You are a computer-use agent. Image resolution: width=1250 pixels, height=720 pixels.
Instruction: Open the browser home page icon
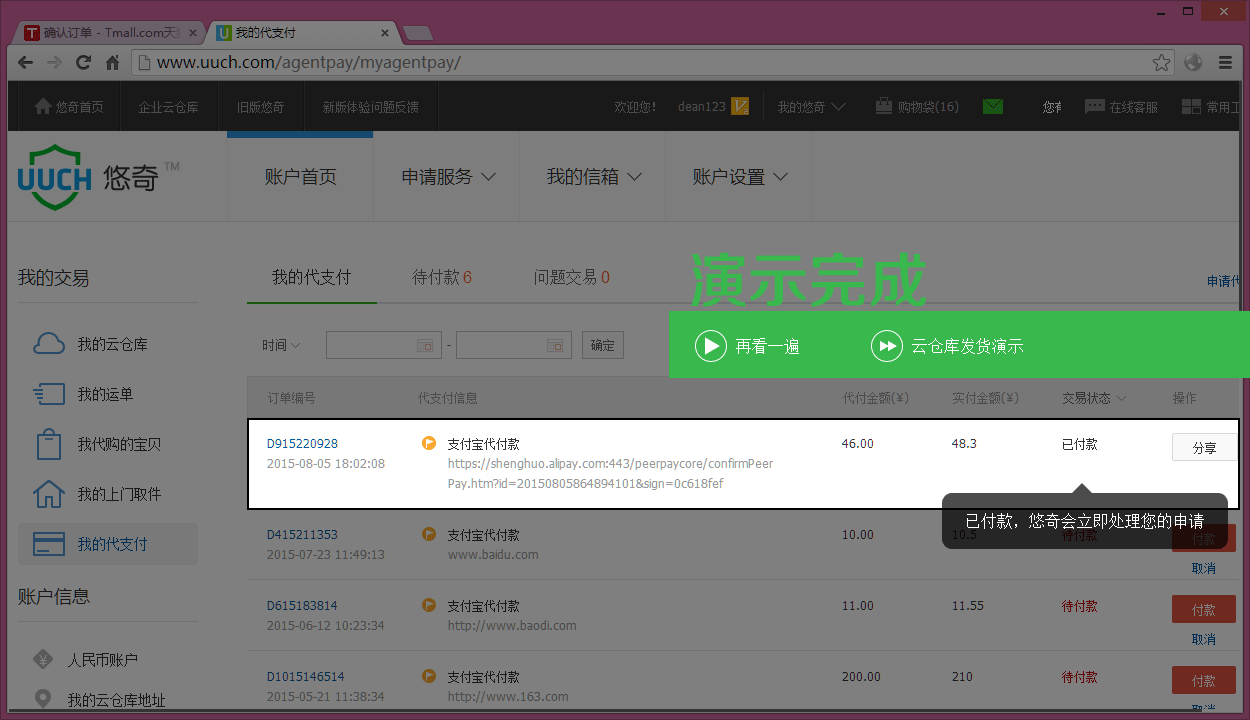pyautogui.click(x=113, y=62)
